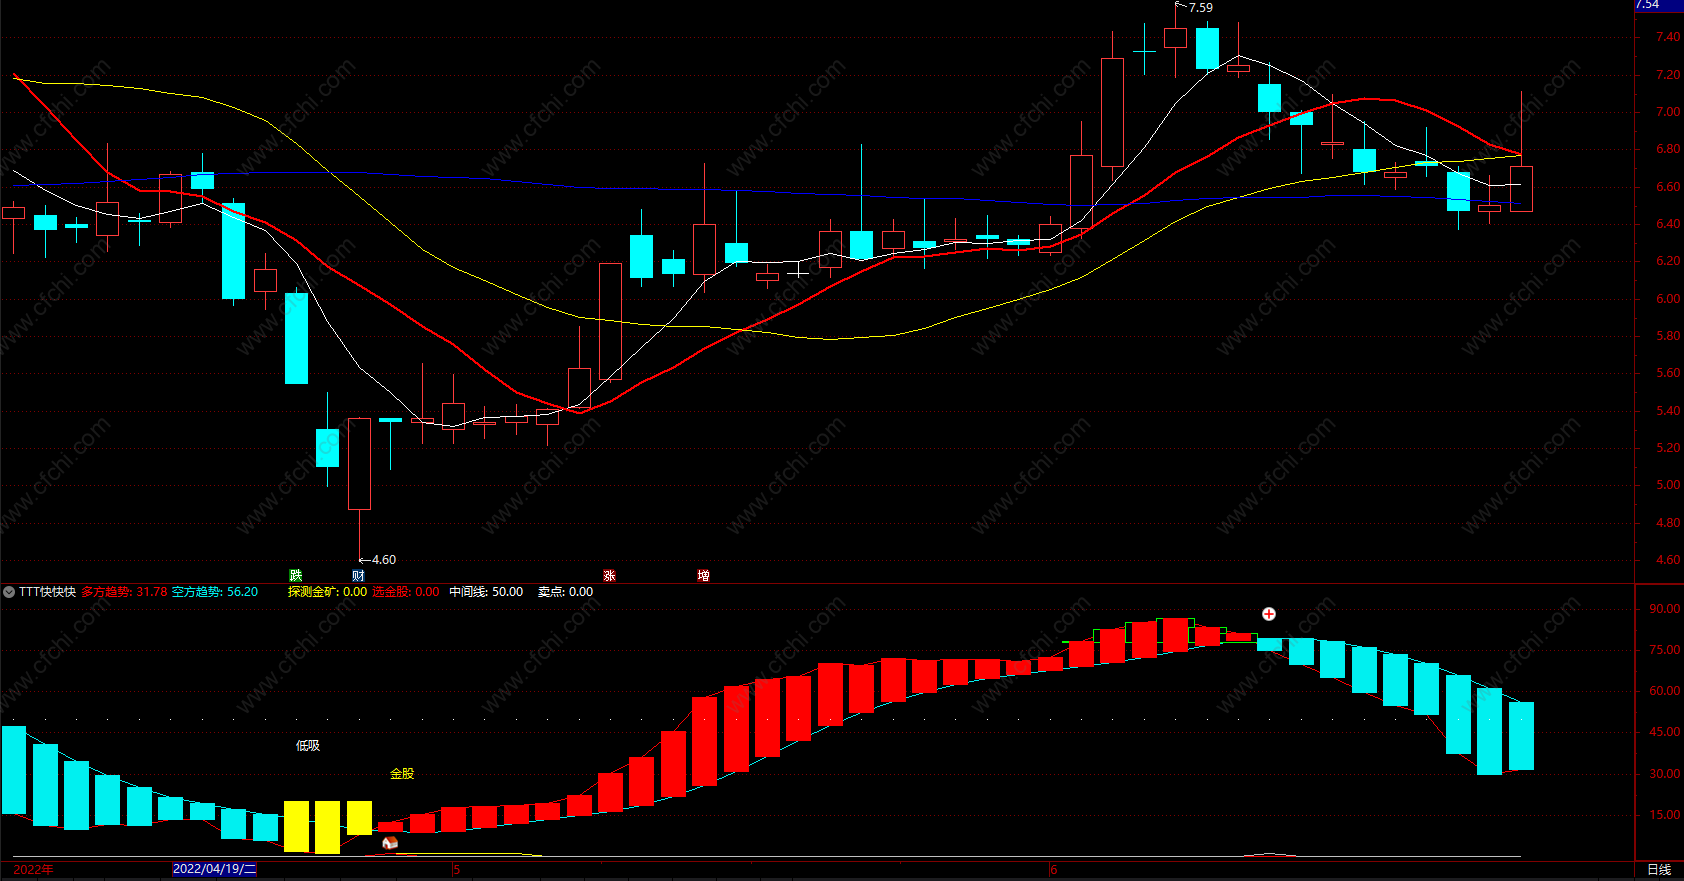Click the red plus marker in indicator panel
This screenshot has width=1684, height=881.
click(1268, 614)
